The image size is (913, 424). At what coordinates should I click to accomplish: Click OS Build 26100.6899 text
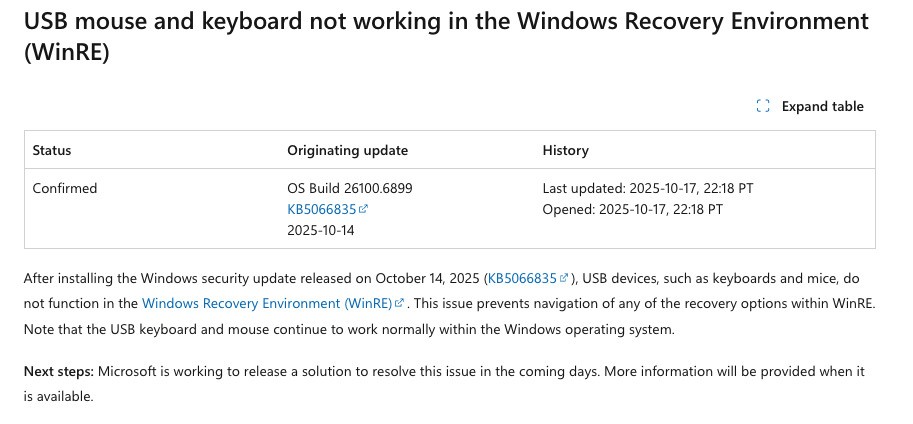click(349, 188)
